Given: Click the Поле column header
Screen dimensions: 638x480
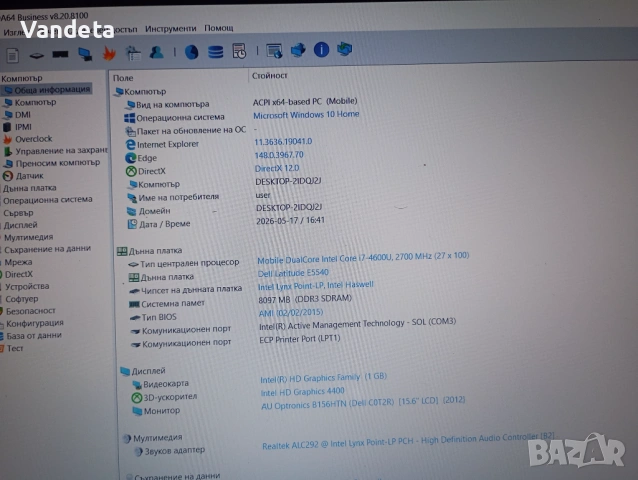Looking at the screenshot, I should click(123, 78).
